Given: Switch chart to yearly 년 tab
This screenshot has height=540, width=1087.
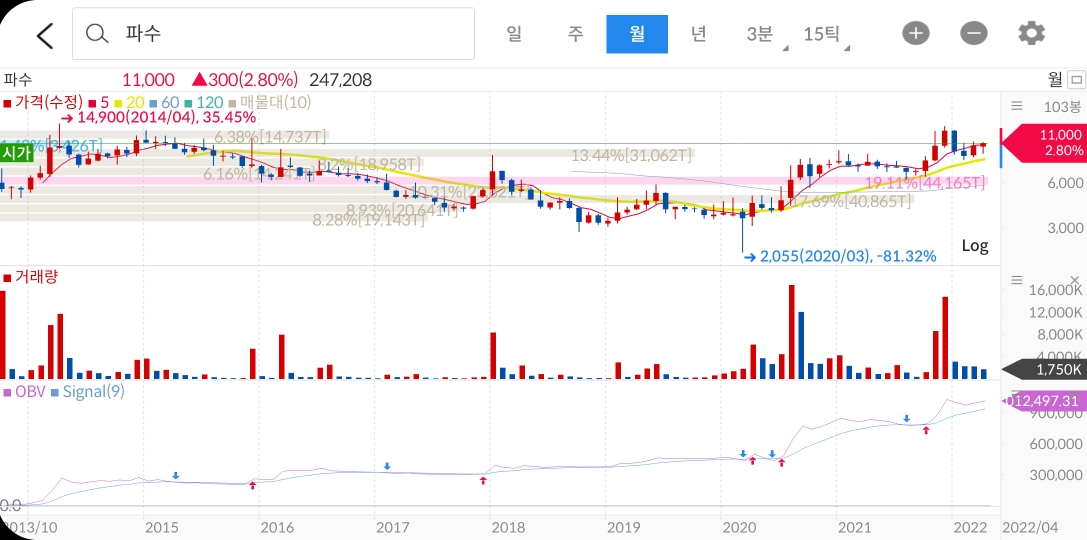Looking at the screenshot, I should (x=698, y=34).
